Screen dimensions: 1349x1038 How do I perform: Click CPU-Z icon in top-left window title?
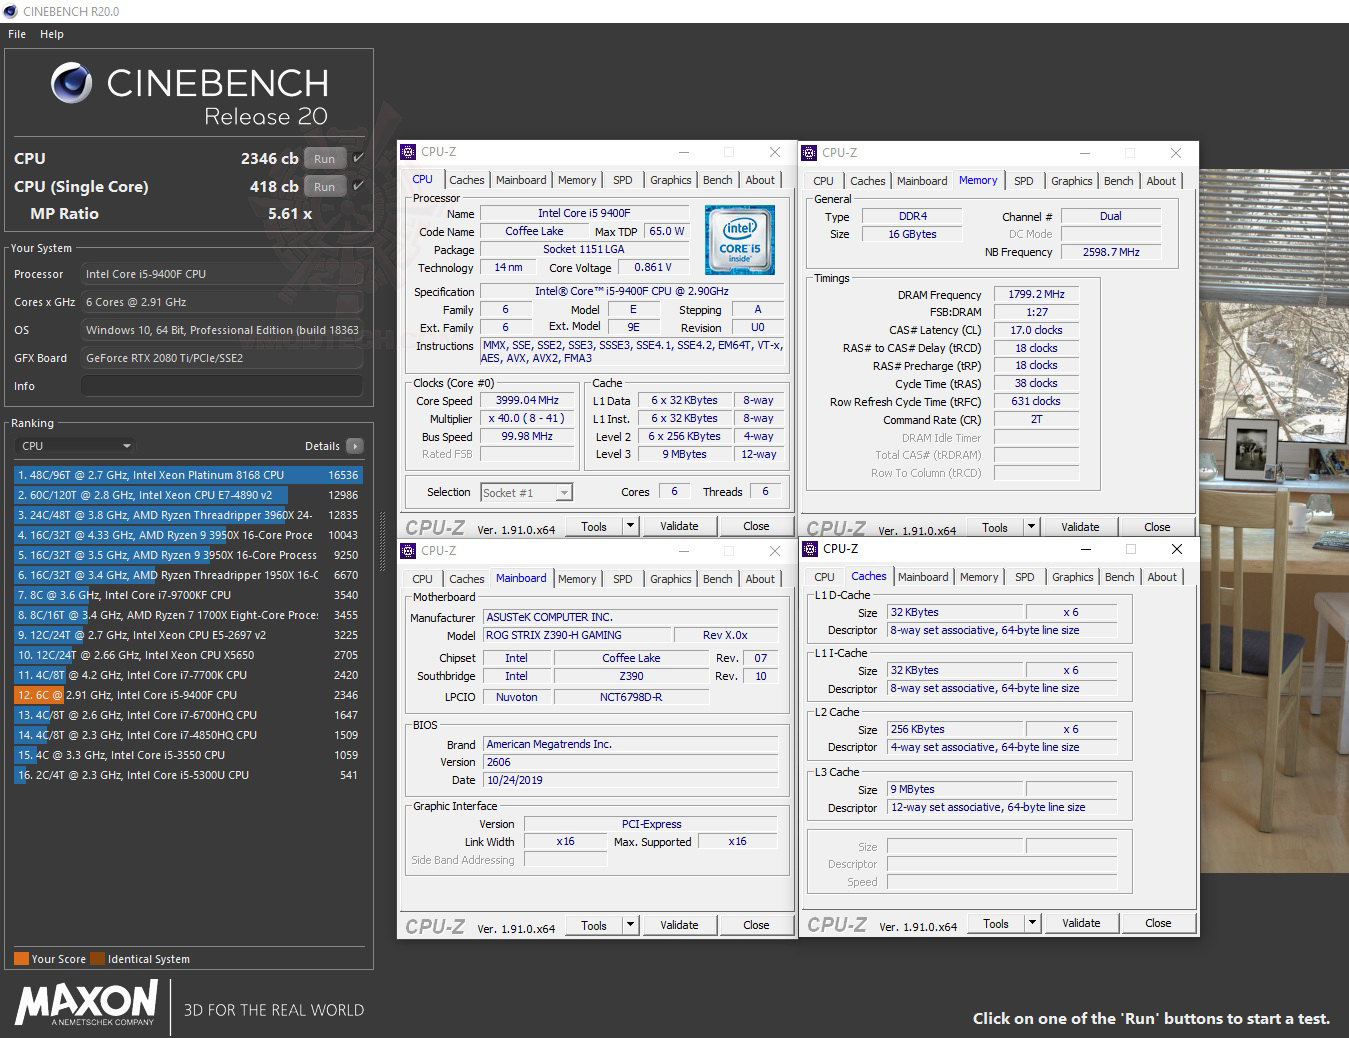[x=408, y=152]
